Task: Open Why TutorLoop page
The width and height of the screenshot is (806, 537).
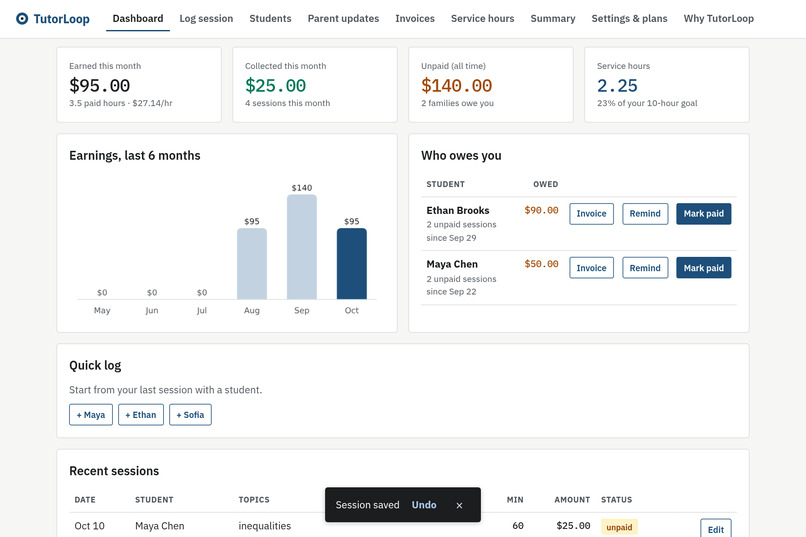Action: pyautogui.click(x=719, y=18)
